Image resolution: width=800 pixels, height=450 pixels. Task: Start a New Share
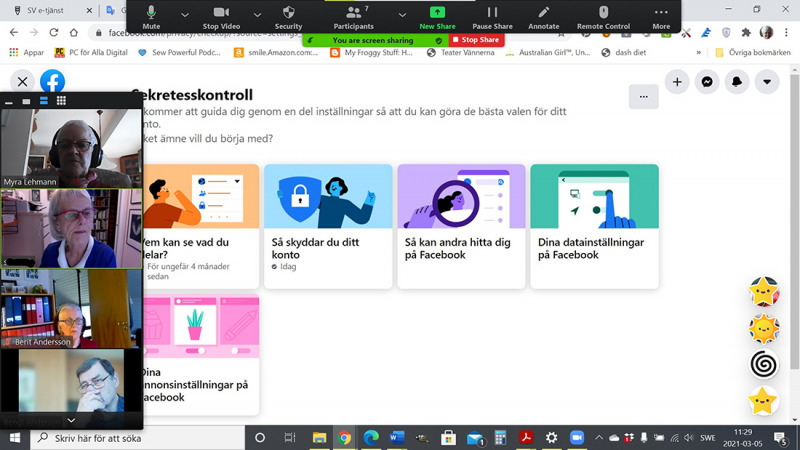click(437, 17)
